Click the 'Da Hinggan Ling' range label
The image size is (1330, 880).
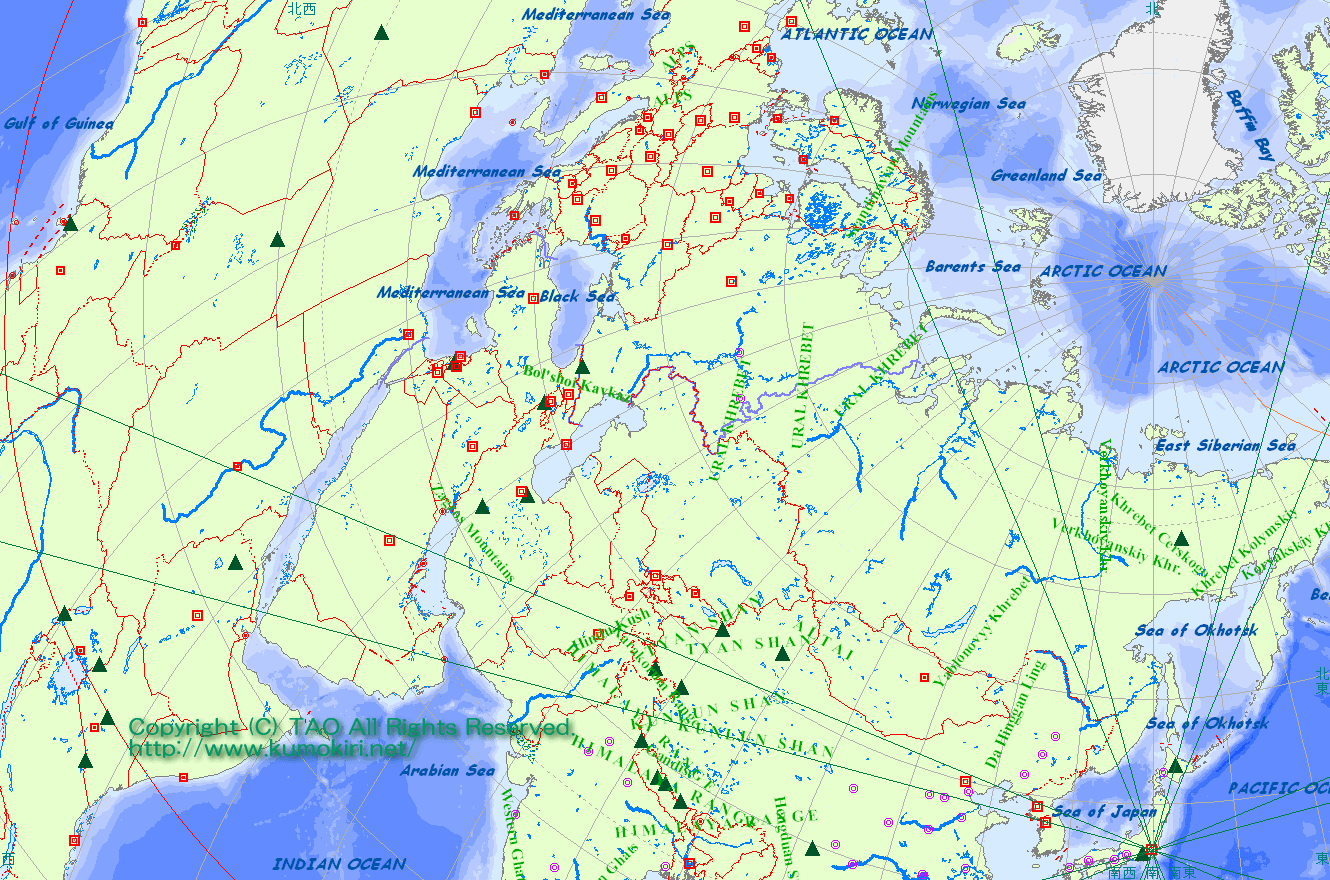pos(1015,714)
